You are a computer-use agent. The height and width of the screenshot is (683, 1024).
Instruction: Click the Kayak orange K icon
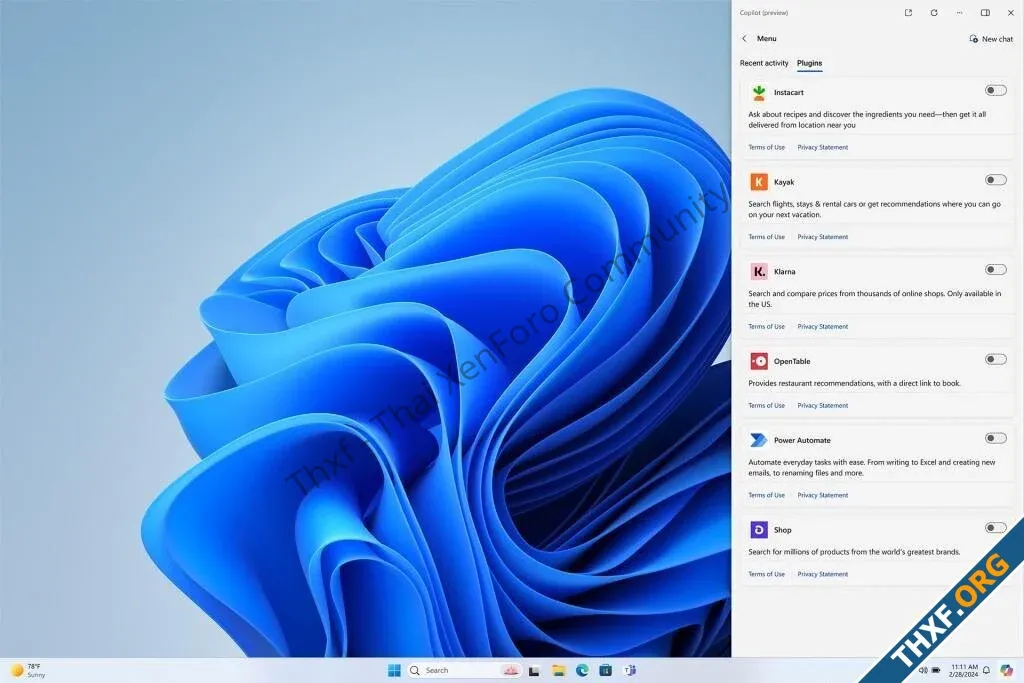point(758,182)
